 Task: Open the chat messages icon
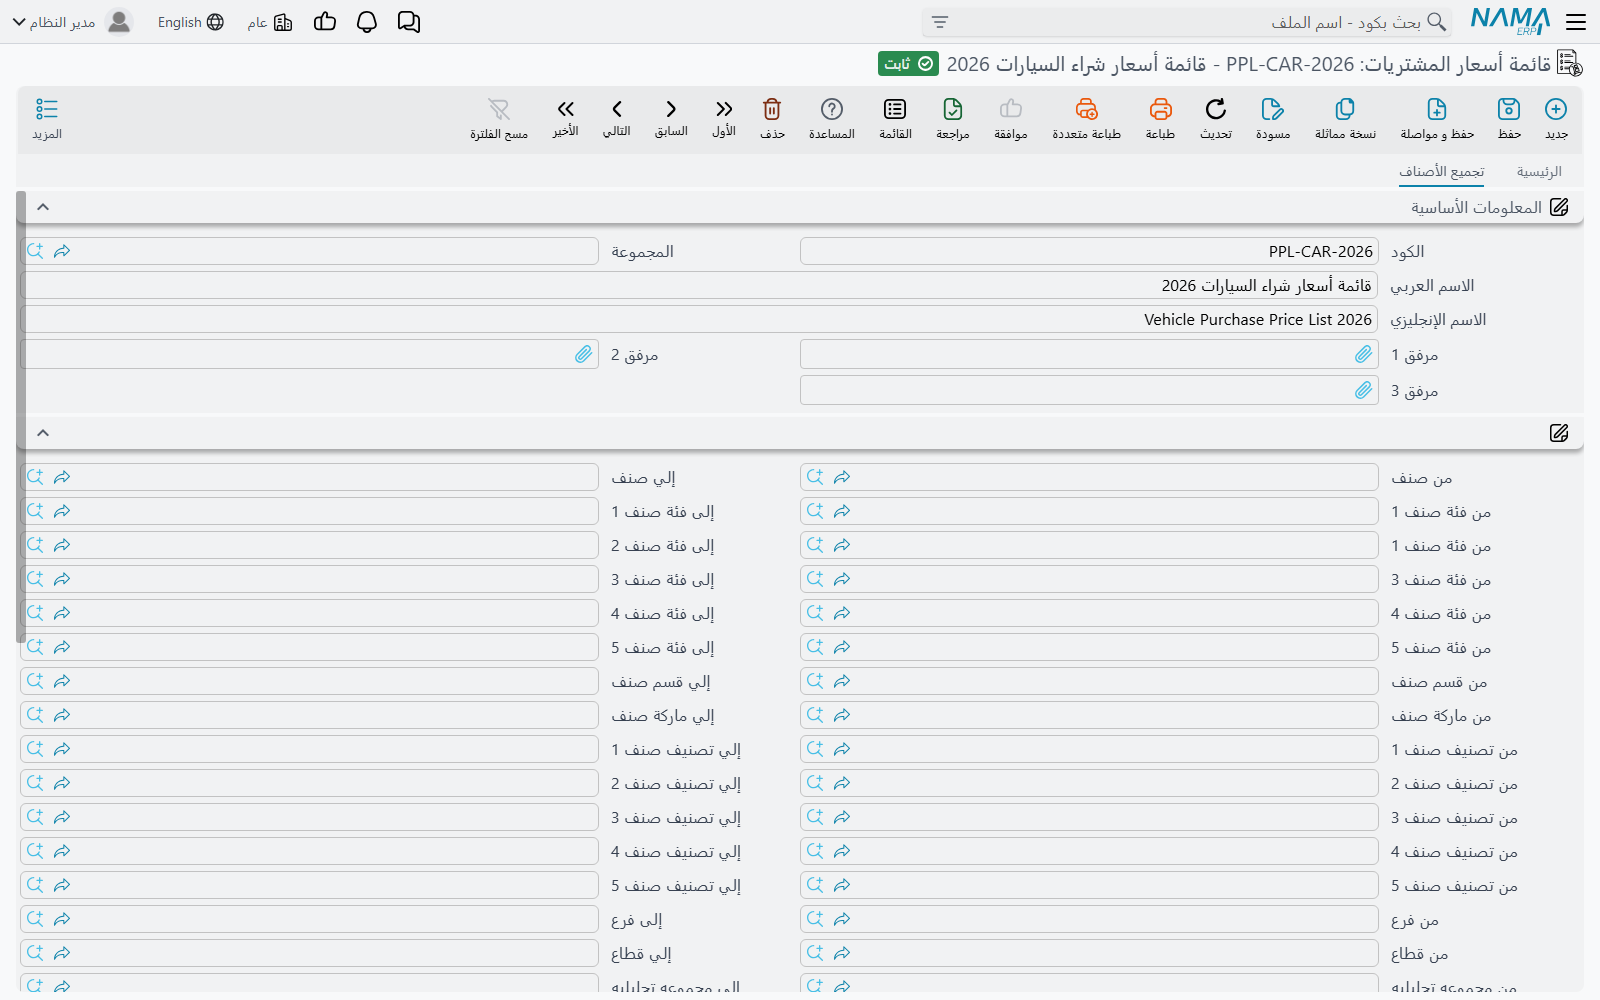pyautogui.click(x=408, y=22)
